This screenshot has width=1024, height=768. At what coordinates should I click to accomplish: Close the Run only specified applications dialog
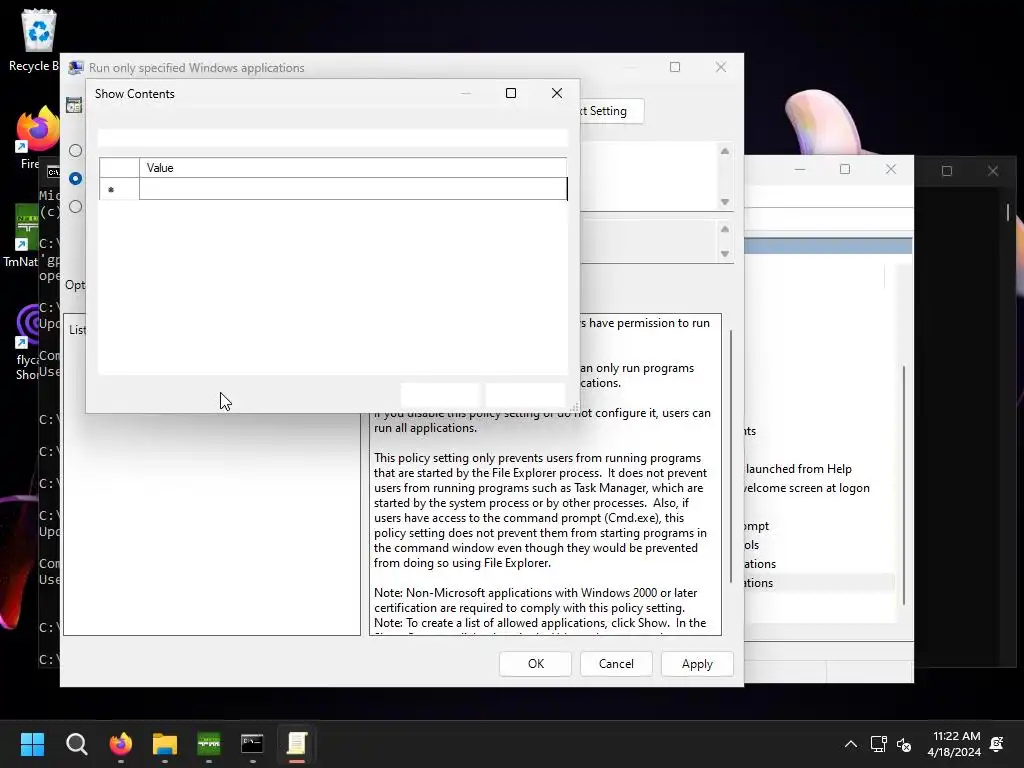[x=720, y=67]
